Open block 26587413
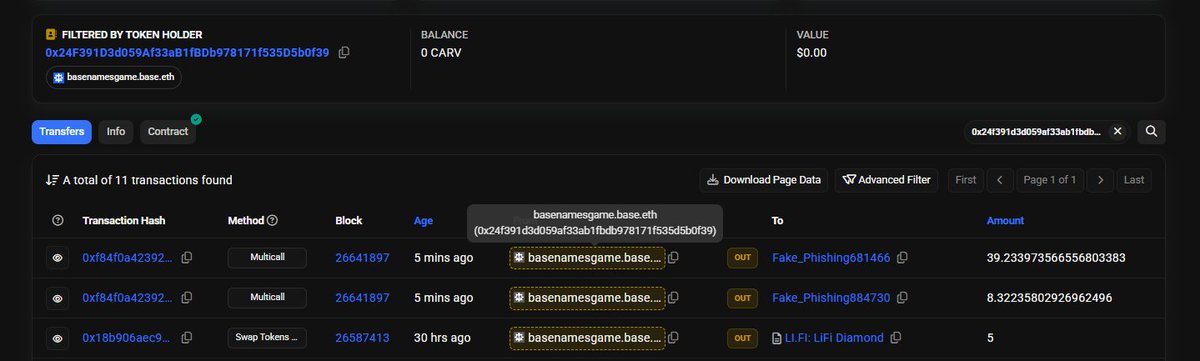The width and height of the screenshot is (1200, 361). tap(362, 338)
